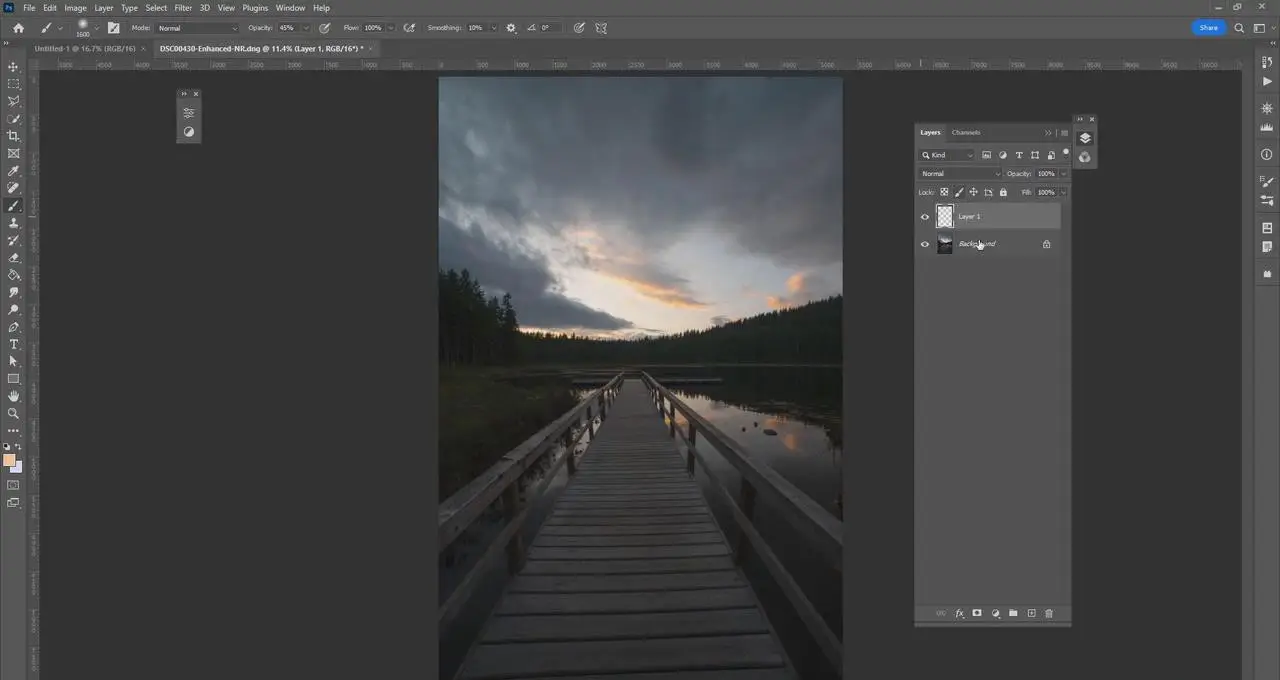Hide the Layer 1 layer
Image resolution: width=1280 pixels, height=680 pixels.
925,216
